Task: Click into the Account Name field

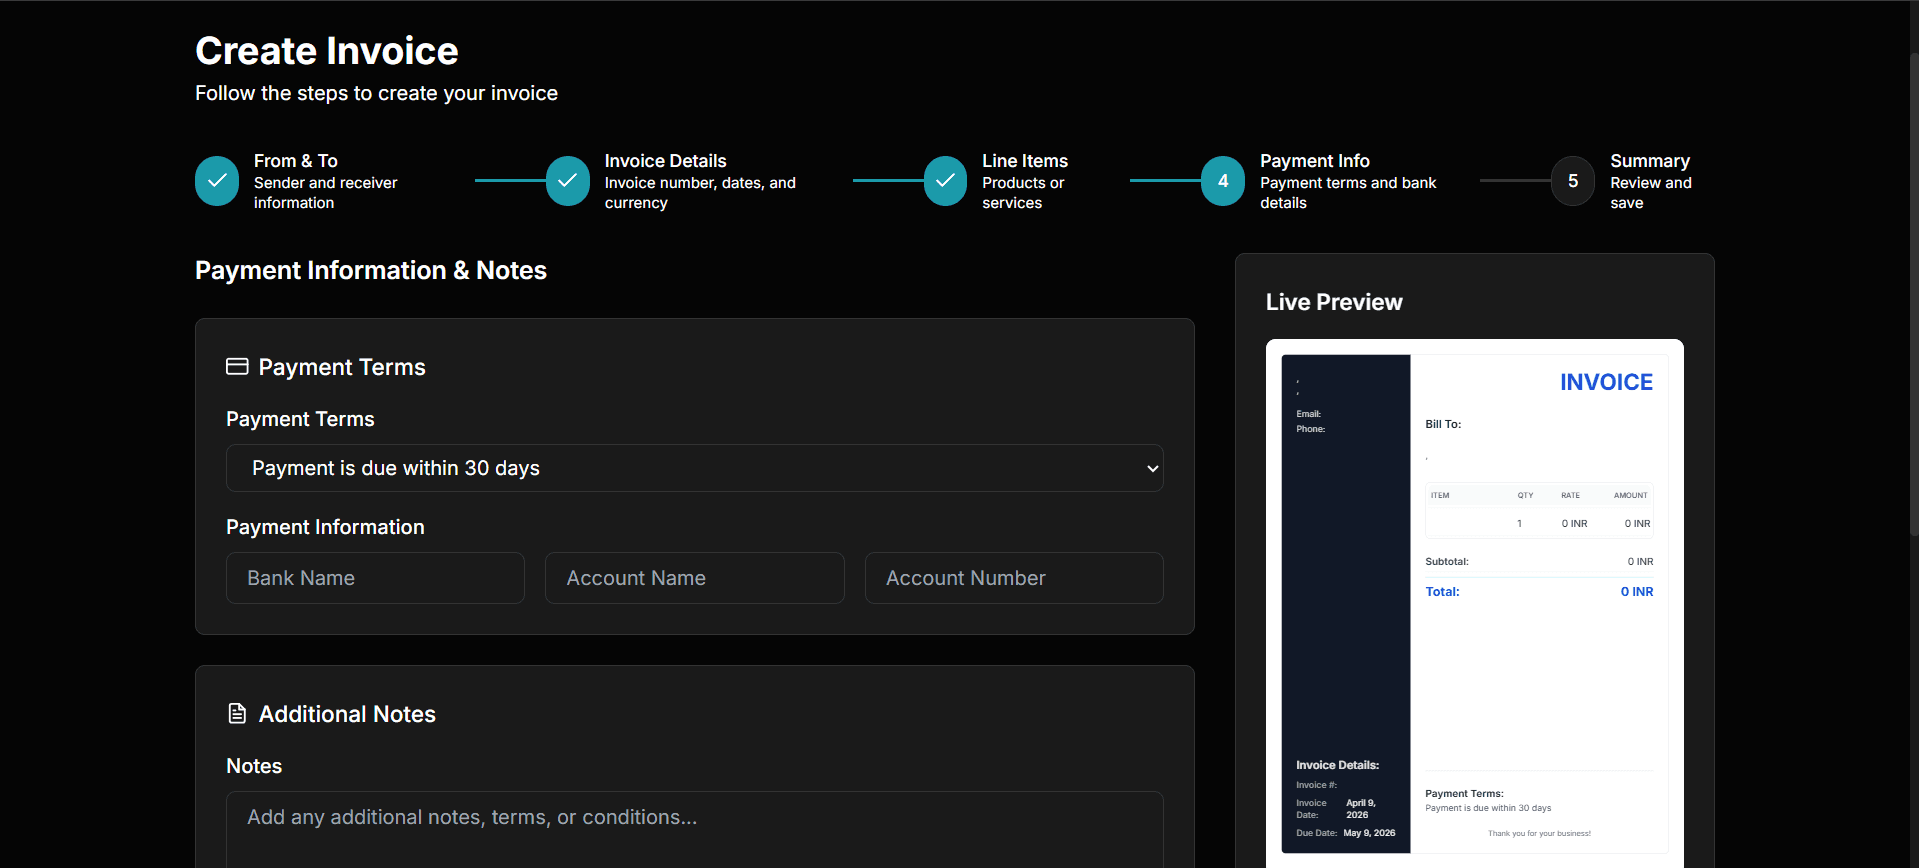Action: [694, 578]
